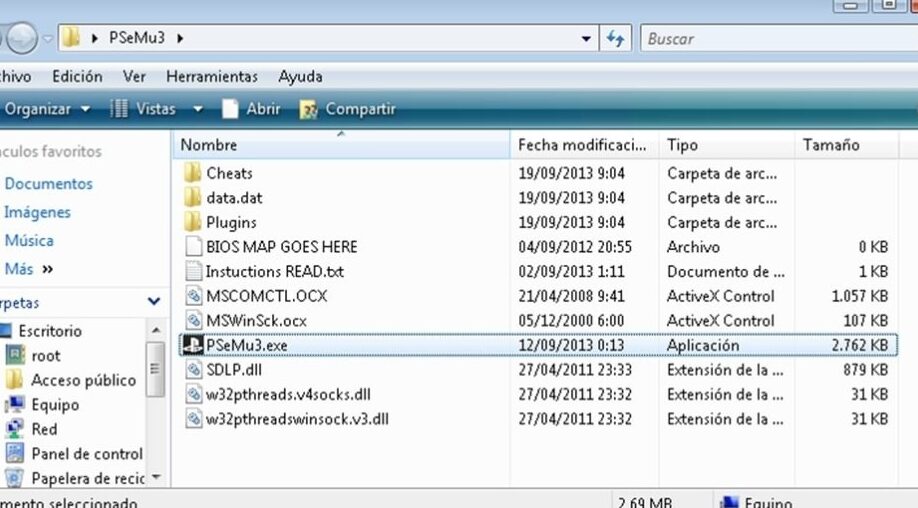Open the Documentos favorite link
The image size is (918, 508).
49,183
